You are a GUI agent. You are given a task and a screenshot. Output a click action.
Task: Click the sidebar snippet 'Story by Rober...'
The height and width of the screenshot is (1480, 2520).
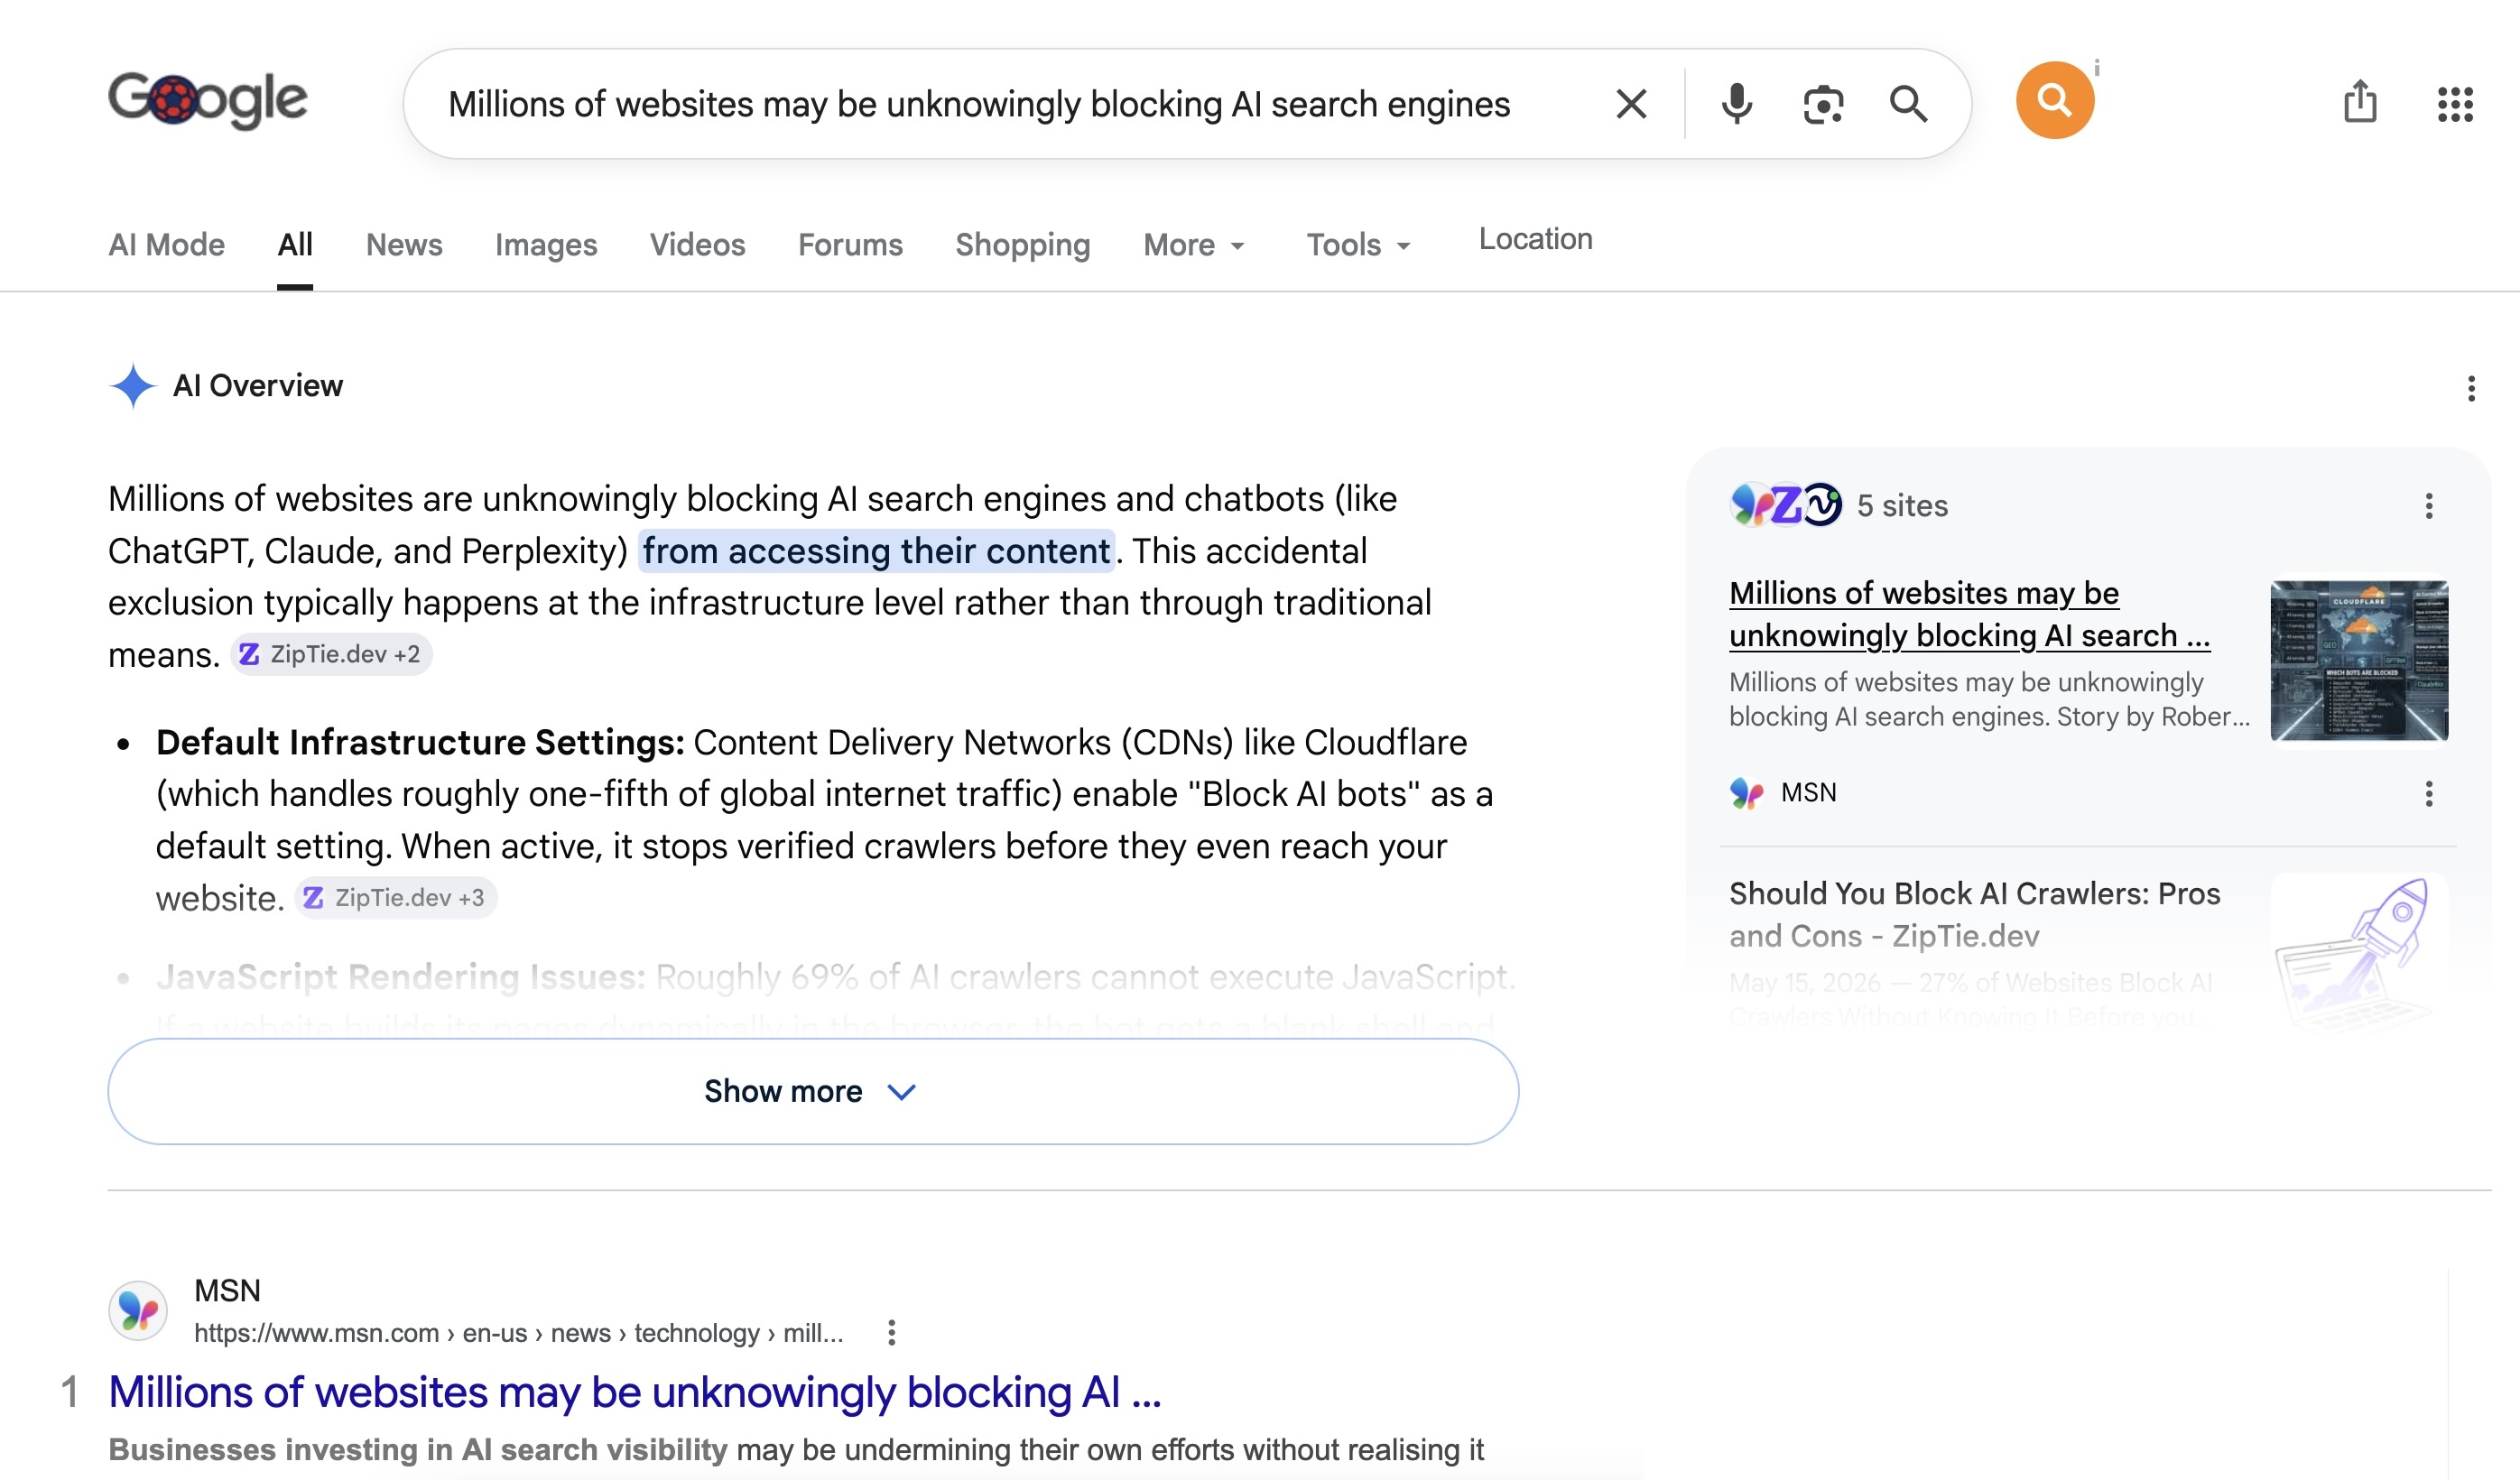point(2153,716)
